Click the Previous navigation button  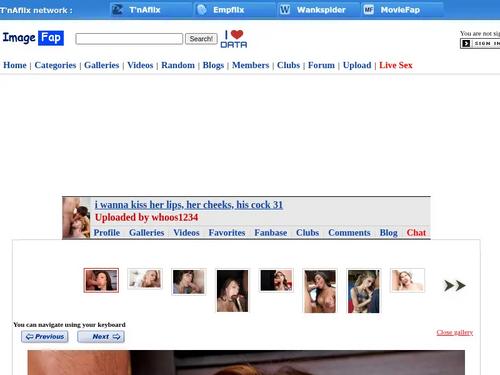coord(45,337)
